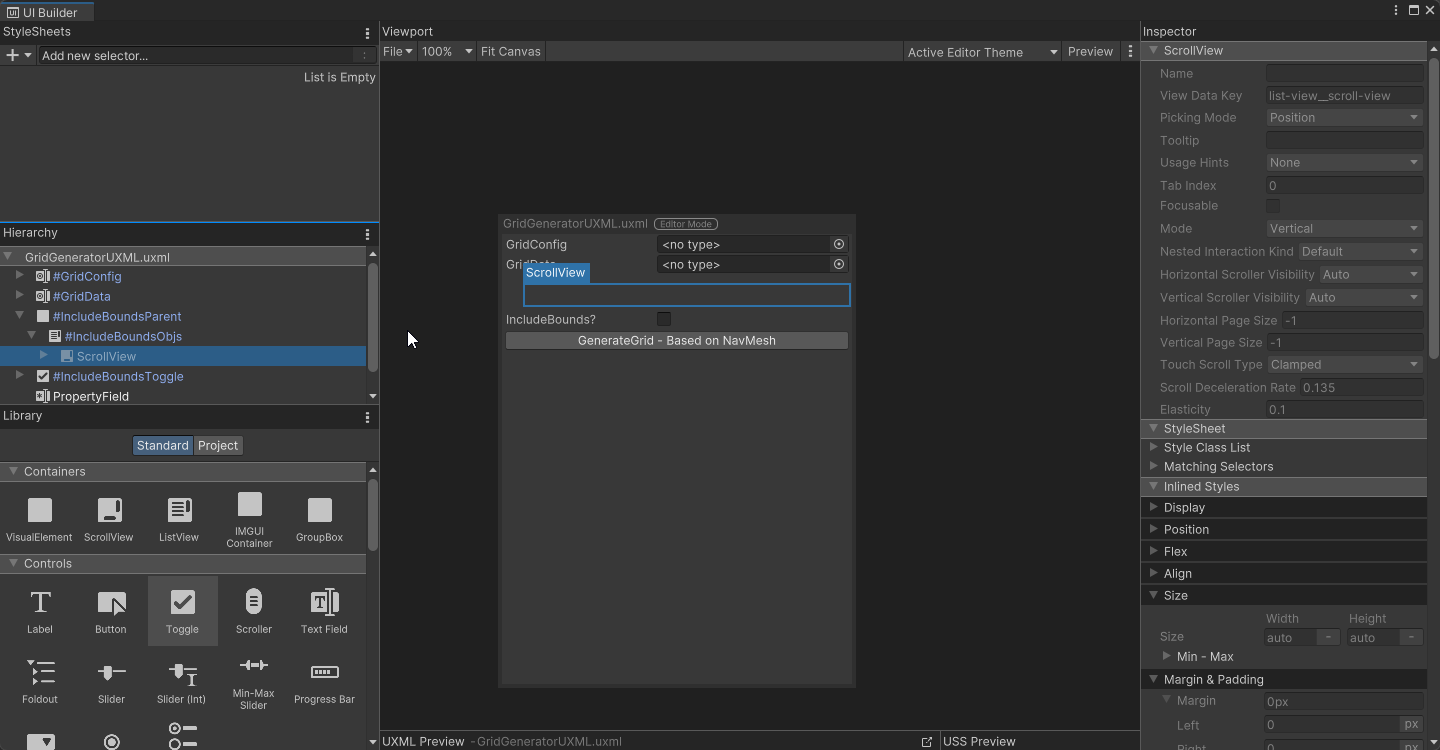The image size is (1440, 750).
Task: Open the Active Editor Theme dropdown
Action: point(981,51)
